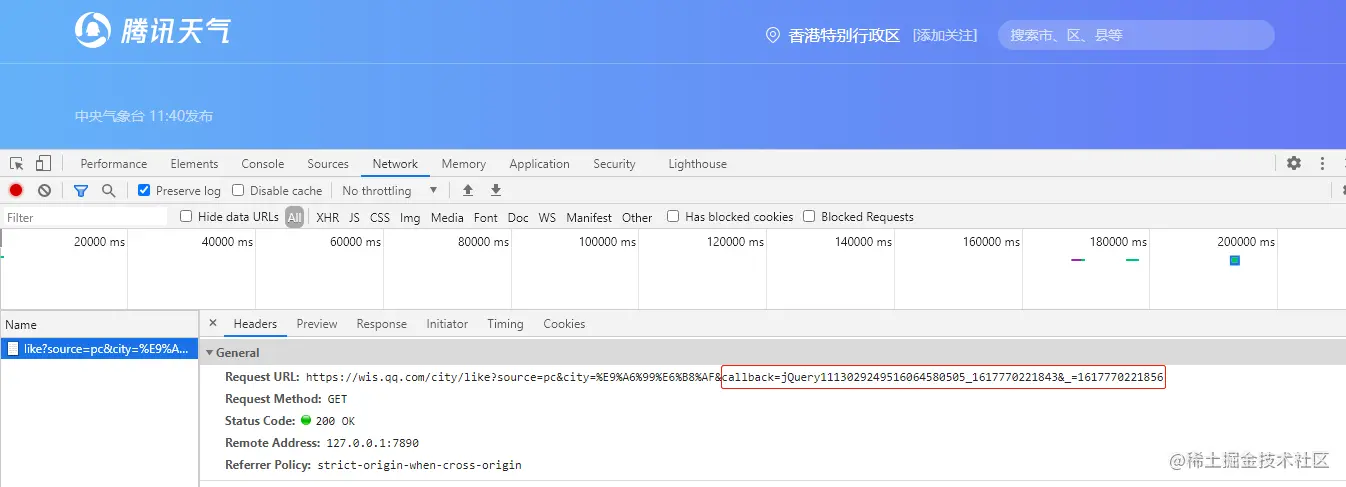The height and width of the screenshot is (487, 1346).
Task: Select the like?source=pc request row
Action: coord(99,349)
